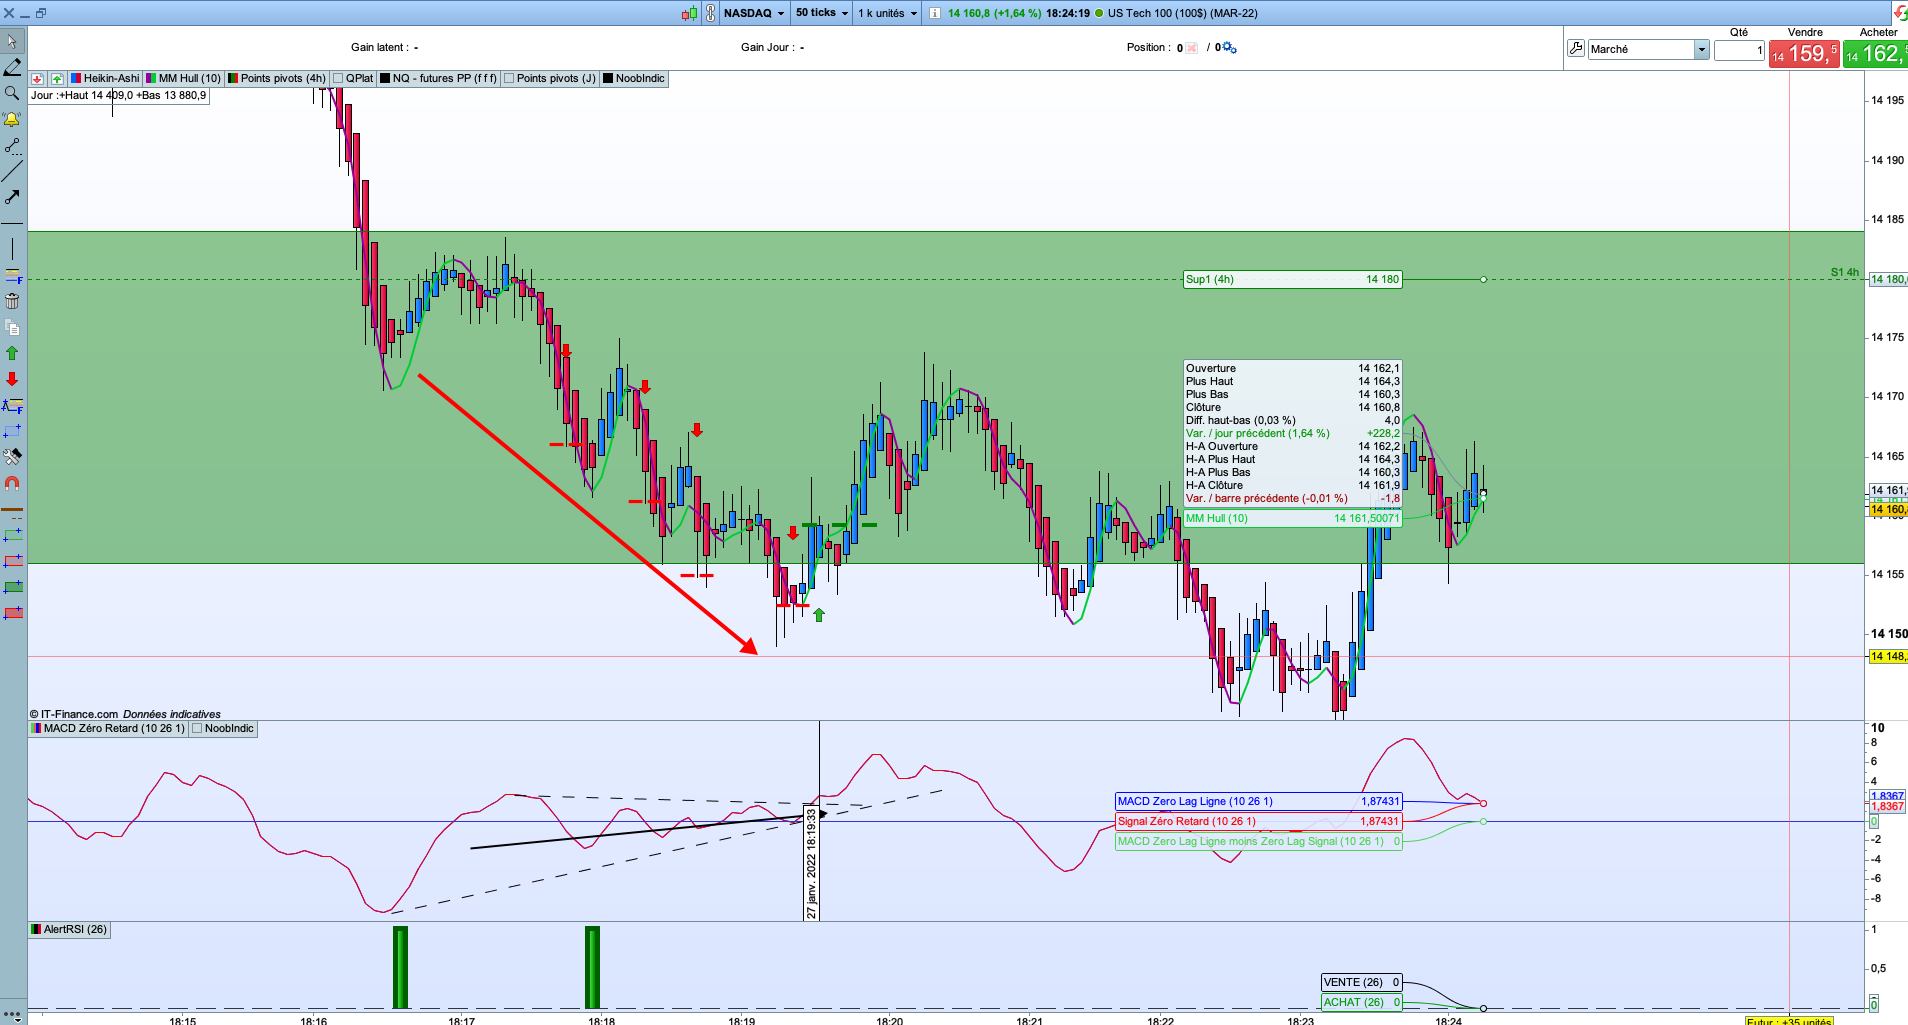Select the red down arrow marker tool

12,379
